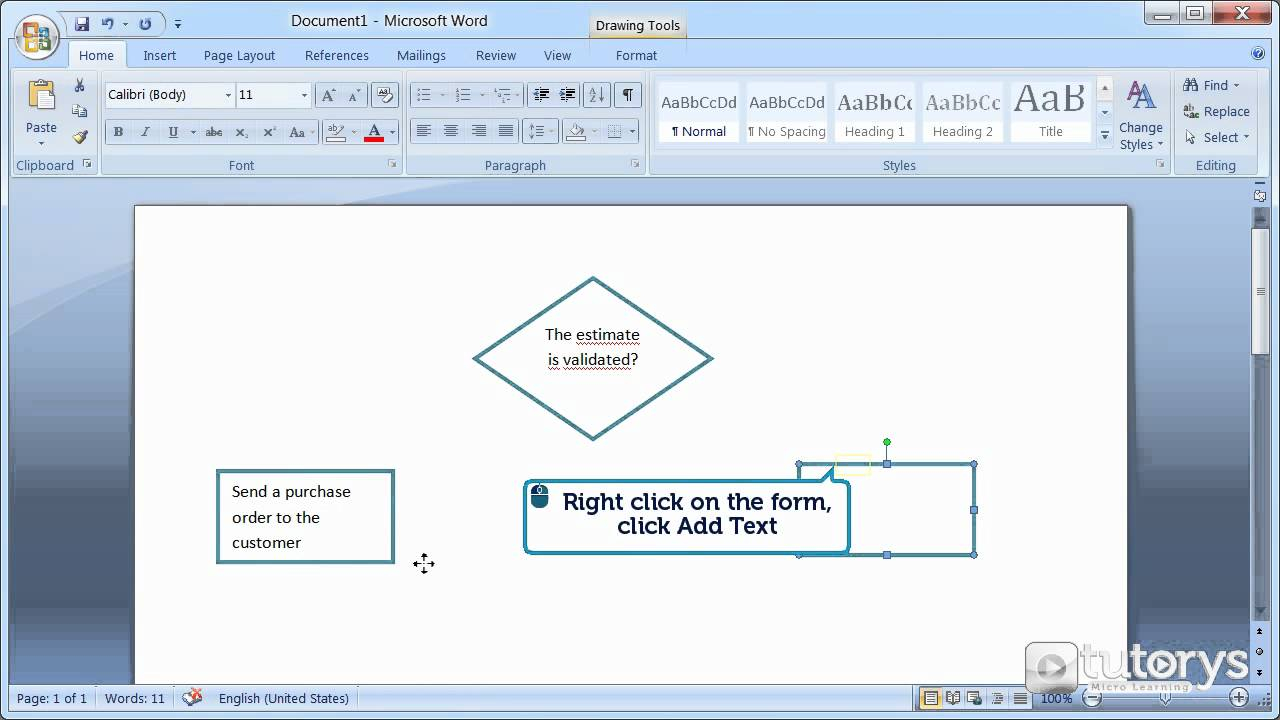Click the 100% zoom level value
This screenshot has width=1280, height=720.
(x=1056, y=698)
